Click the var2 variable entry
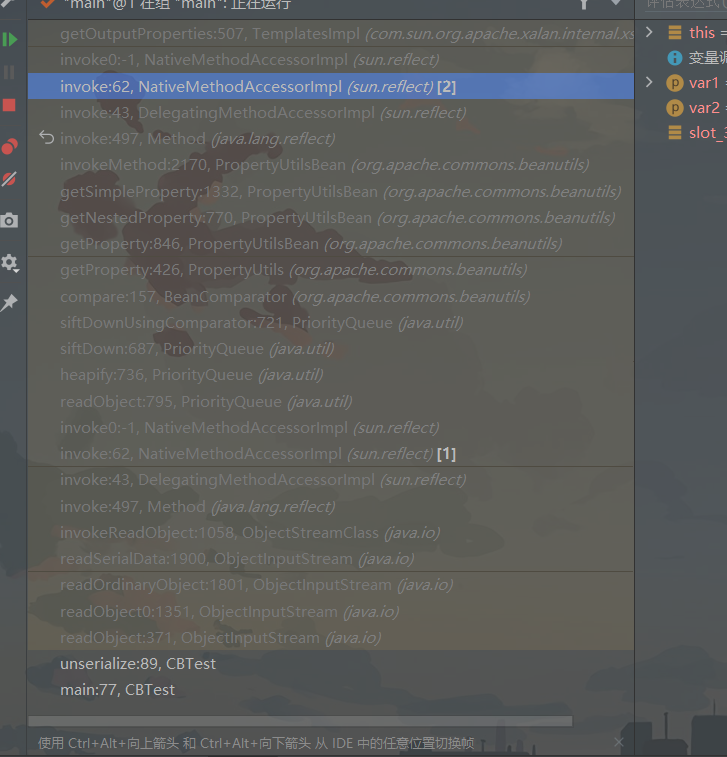 tap(703, 107)
